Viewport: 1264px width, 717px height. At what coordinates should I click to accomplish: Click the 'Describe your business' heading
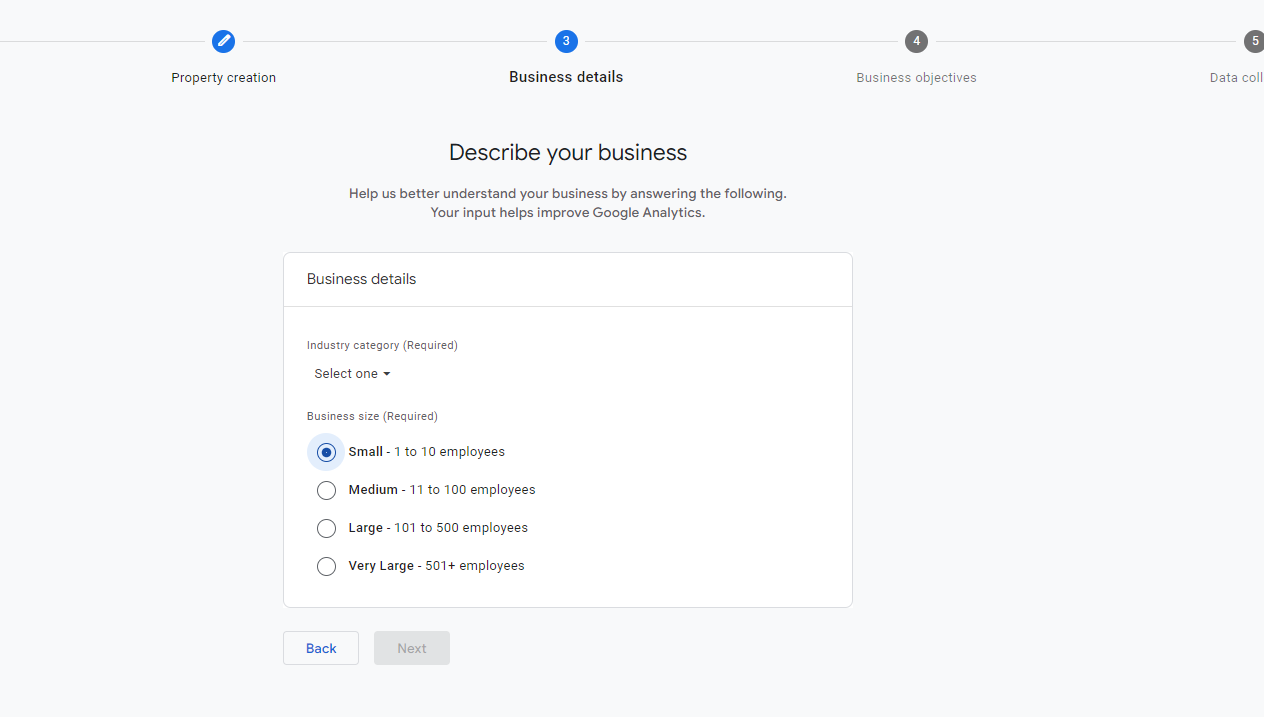click(x=568, y=153)
